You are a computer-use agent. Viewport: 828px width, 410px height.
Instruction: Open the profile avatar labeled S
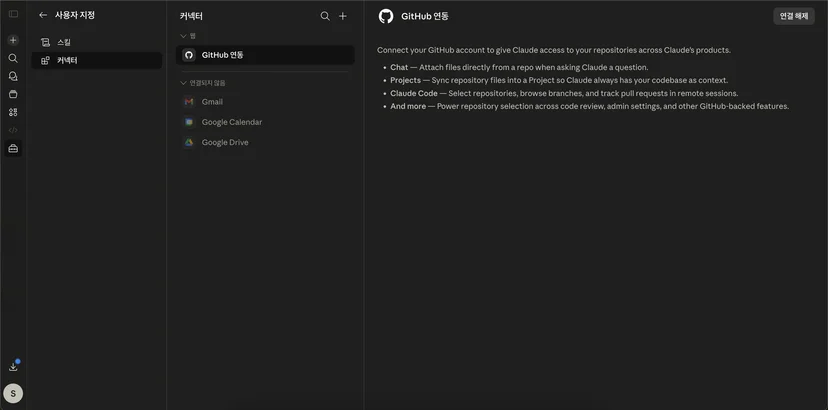[13, 393]
